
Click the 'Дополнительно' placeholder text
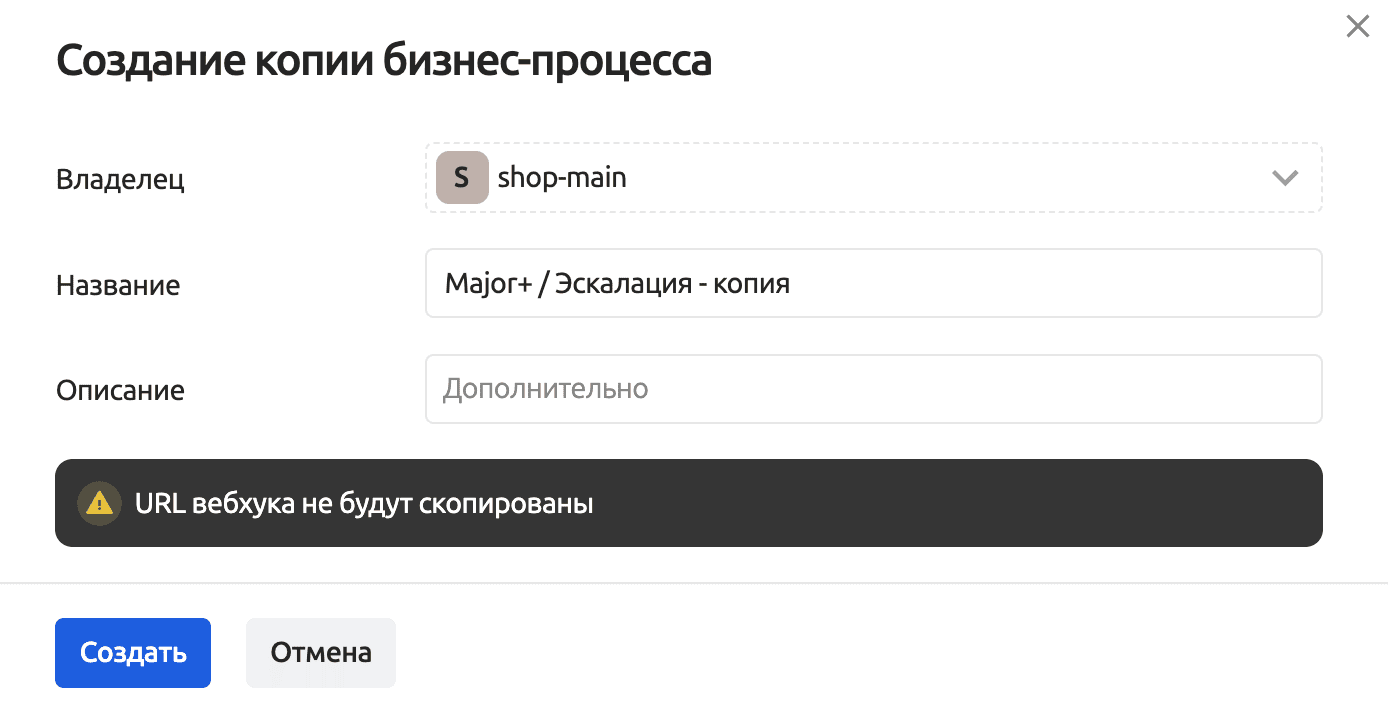click(546, 389)
